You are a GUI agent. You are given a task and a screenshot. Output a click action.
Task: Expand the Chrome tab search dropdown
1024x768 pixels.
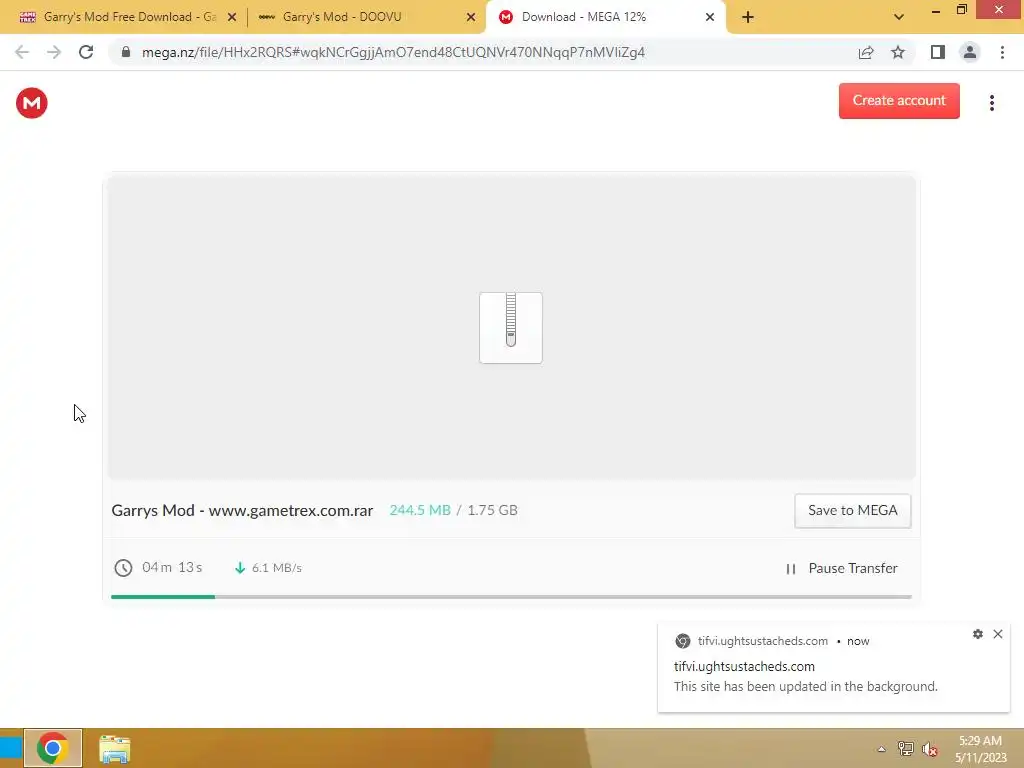899,17
